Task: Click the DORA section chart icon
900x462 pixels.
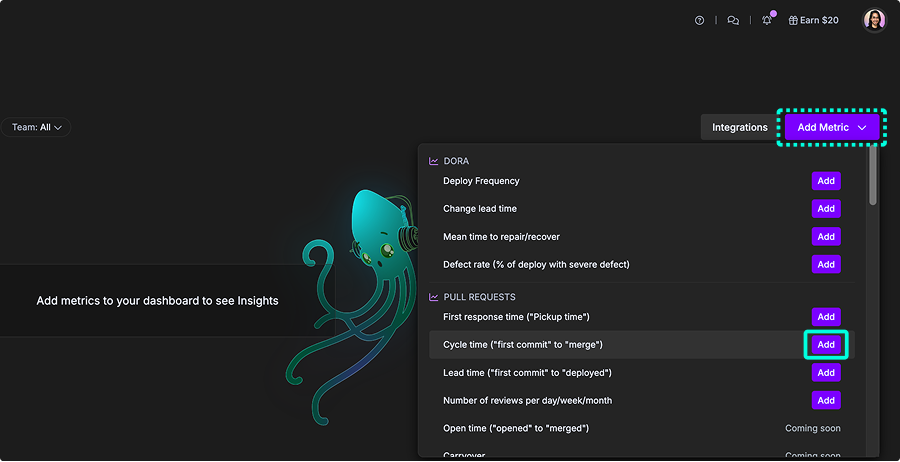Action: coord(433,161)
